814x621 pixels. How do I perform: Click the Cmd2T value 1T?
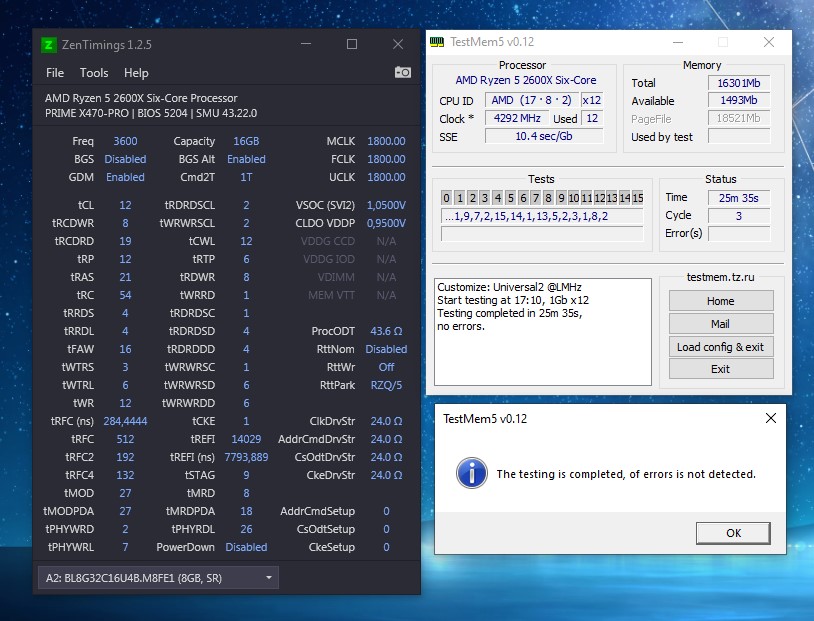(246, 177)
